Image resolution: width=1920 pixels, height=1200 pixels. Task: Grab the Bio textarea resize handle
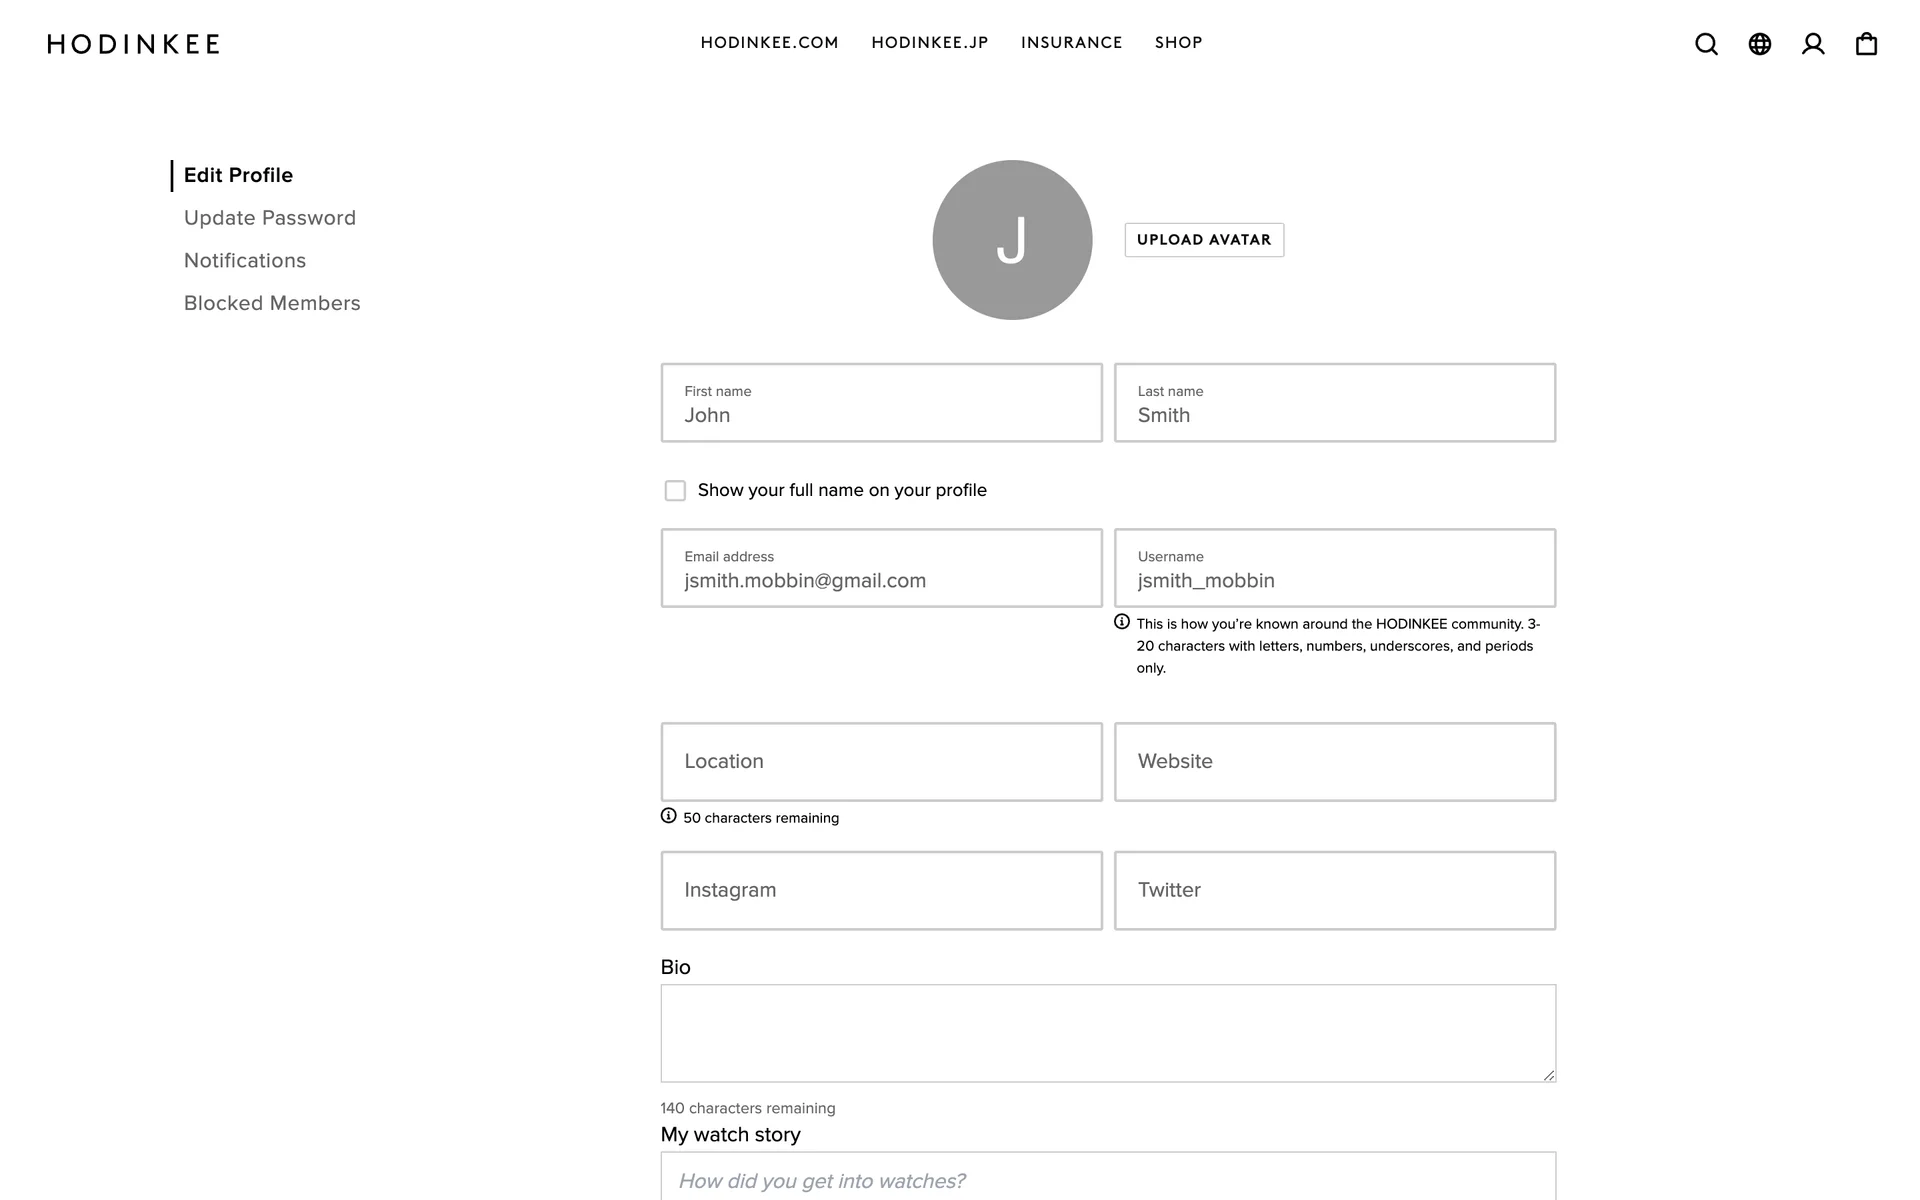coord(1548,1075)
